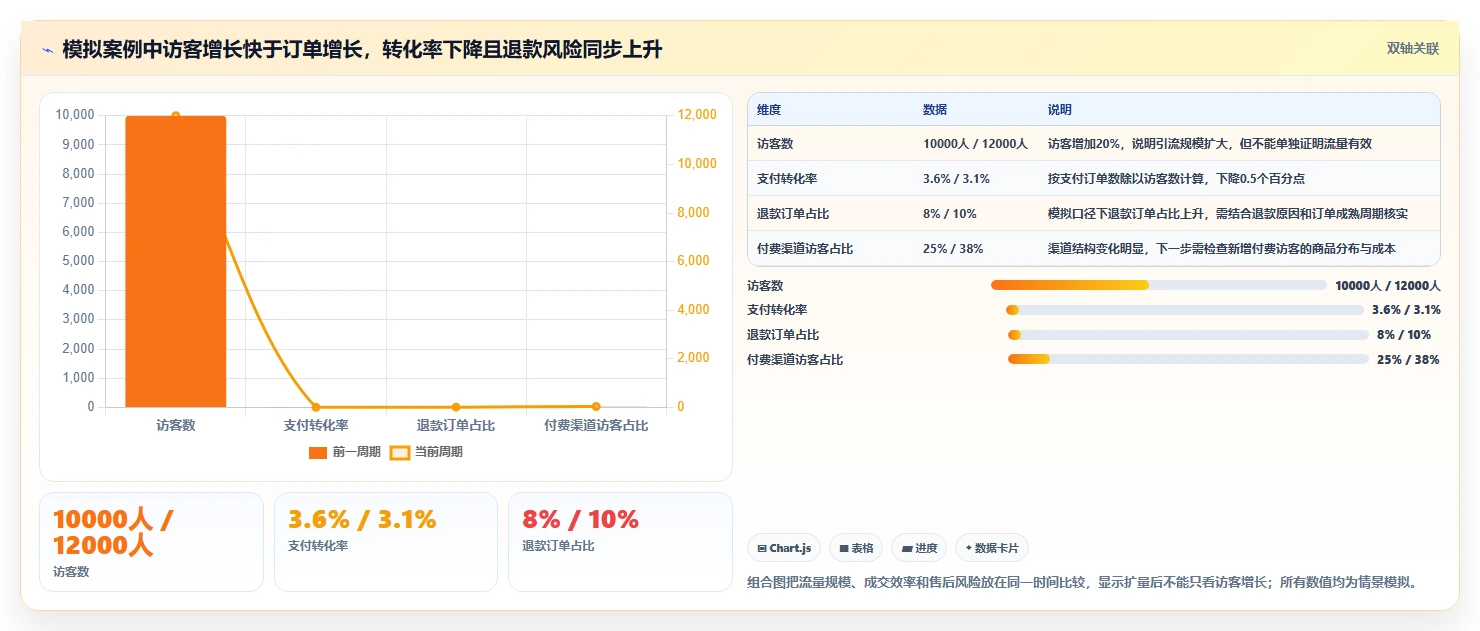Image resolution: width=1480 pixels, height=631 pixels.
Task: Click the description starting 按支付订单数除以访客数
Action: pyautogui.click(x=1176, y=179)
